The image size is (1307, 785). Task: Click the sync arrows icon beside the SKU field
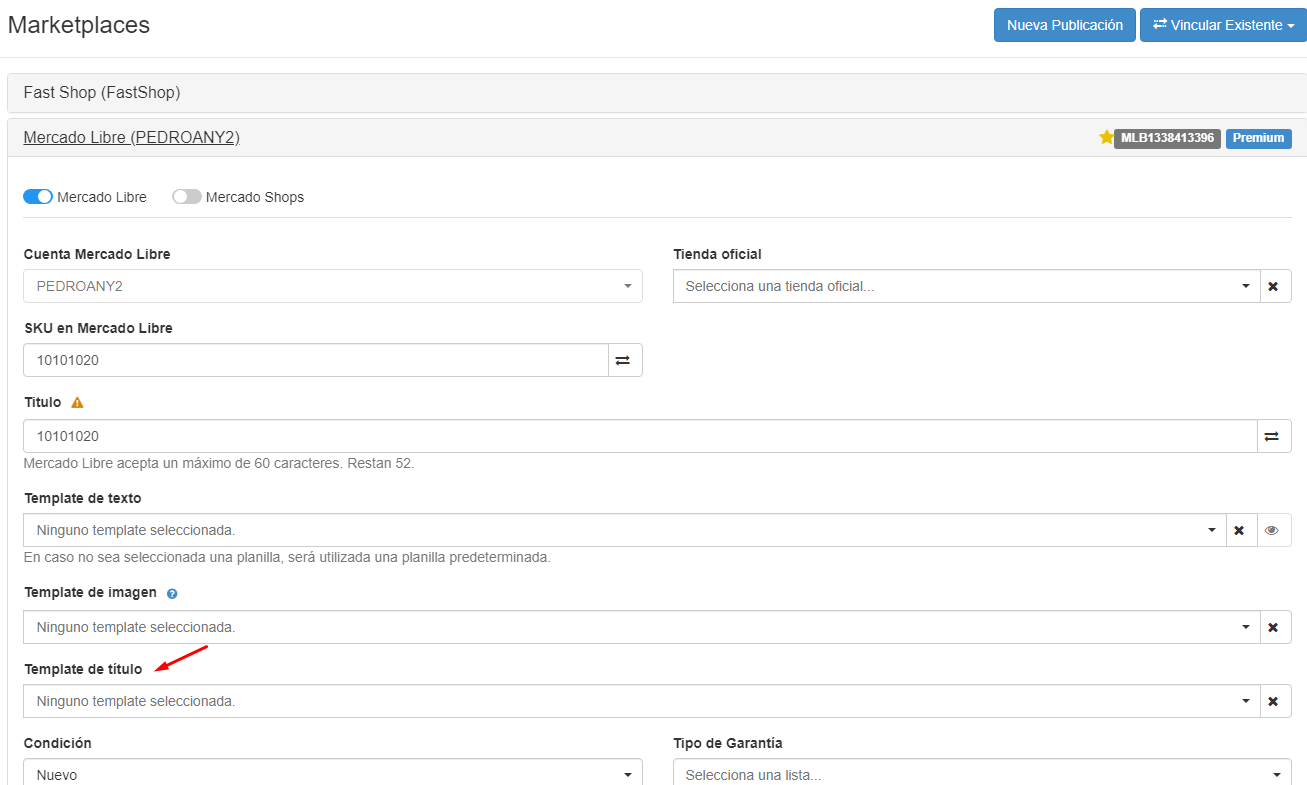click(623, 360)
